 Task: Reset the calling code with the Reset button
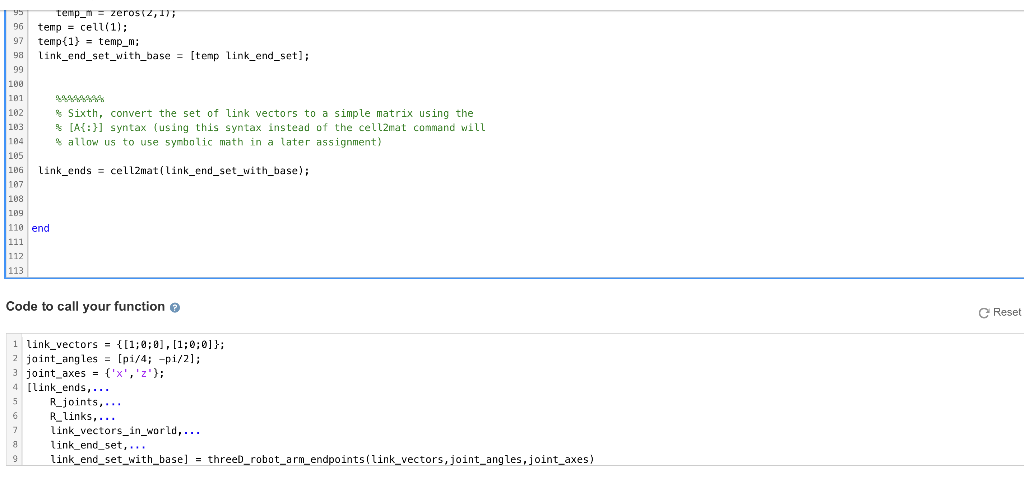[x=1000, y=313]
